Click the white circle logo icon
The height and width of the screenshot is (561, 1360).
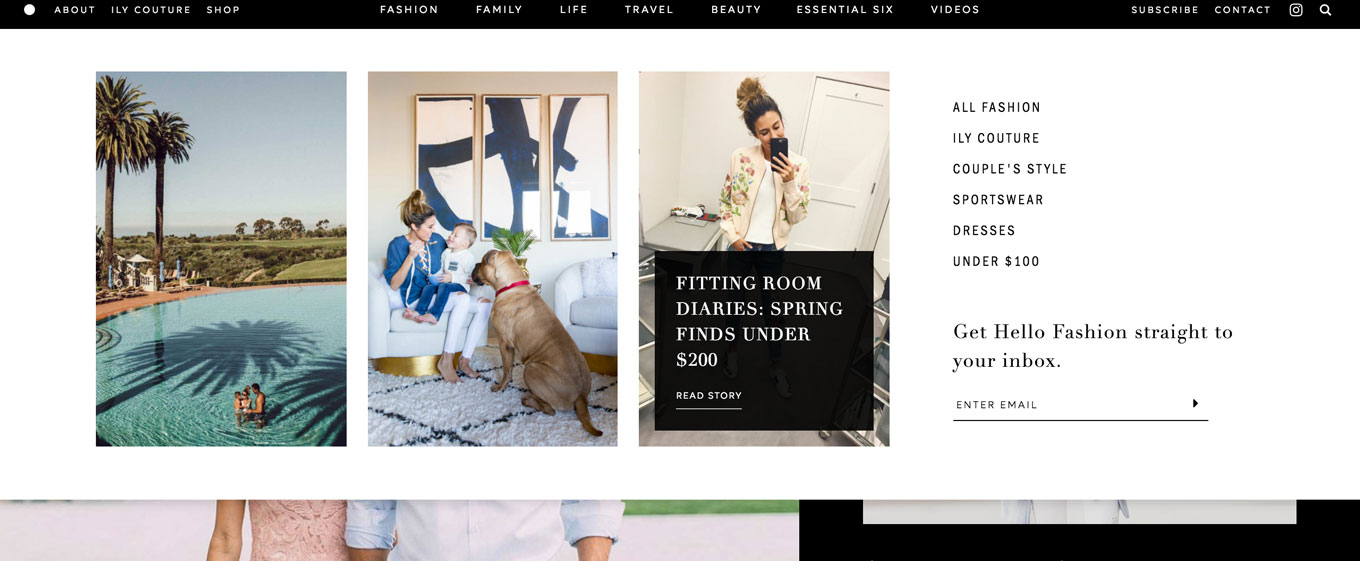click(x=29, y=10)
